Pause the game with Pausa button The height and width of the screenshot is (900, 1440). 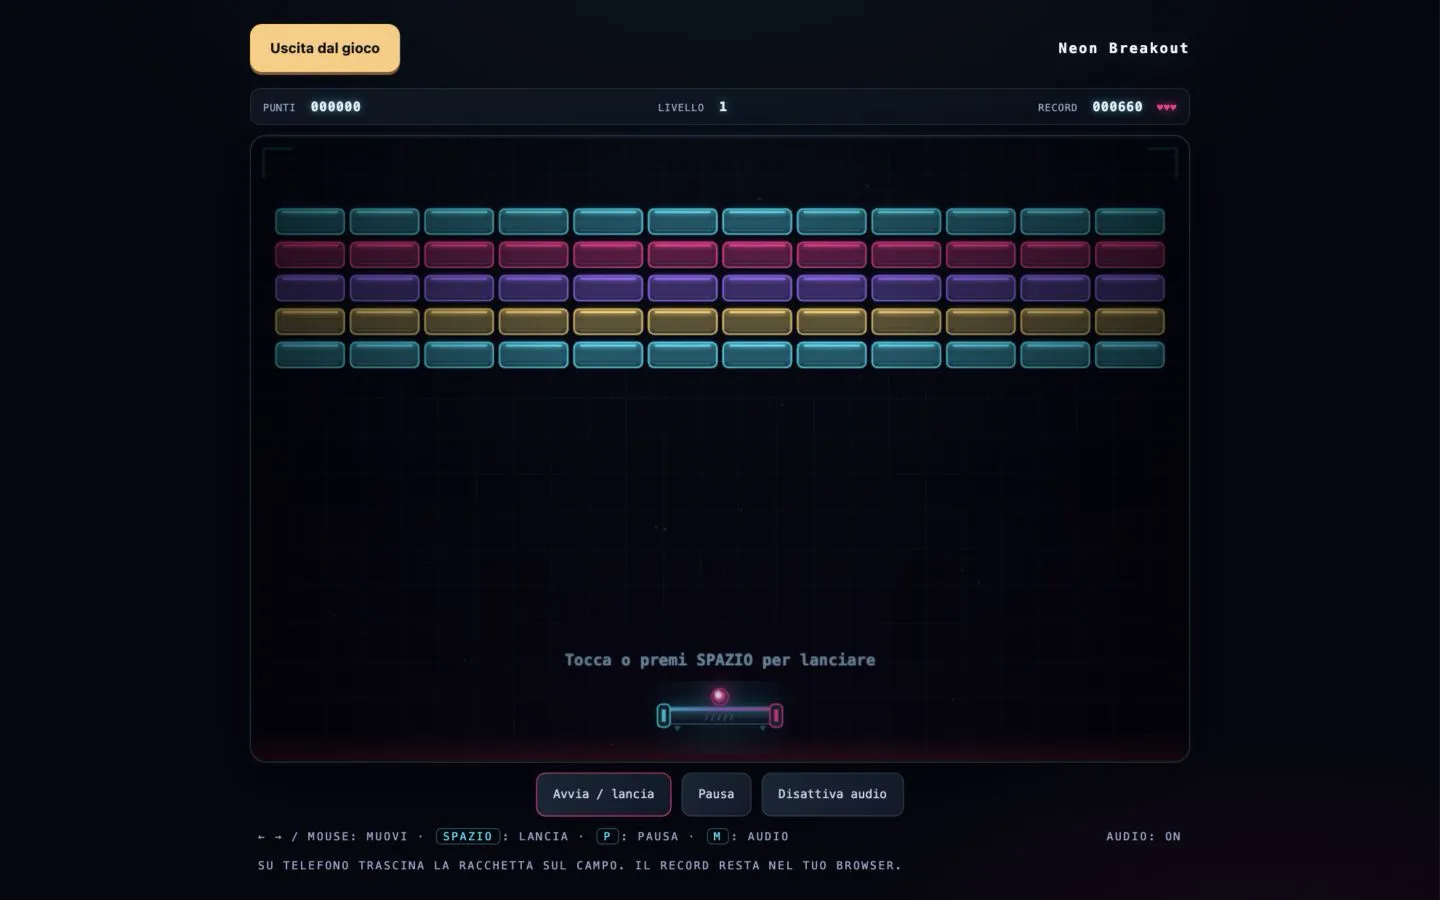click(716, 794)
